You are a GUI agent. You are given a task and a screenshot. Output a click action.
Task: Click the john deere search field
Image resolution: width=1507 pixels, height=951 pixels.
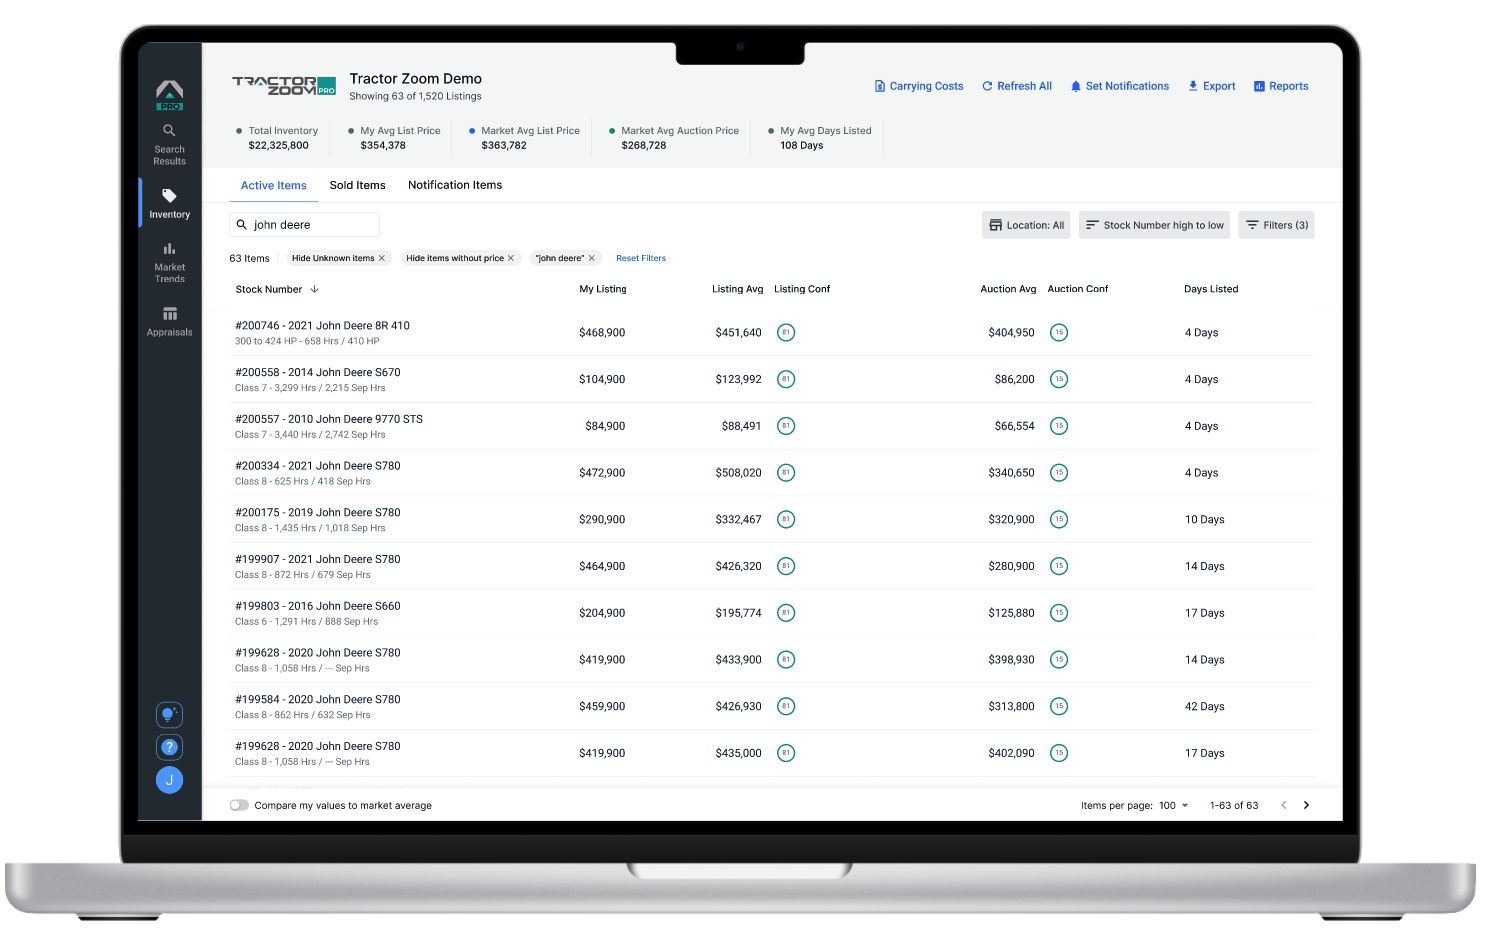point(305,225)
